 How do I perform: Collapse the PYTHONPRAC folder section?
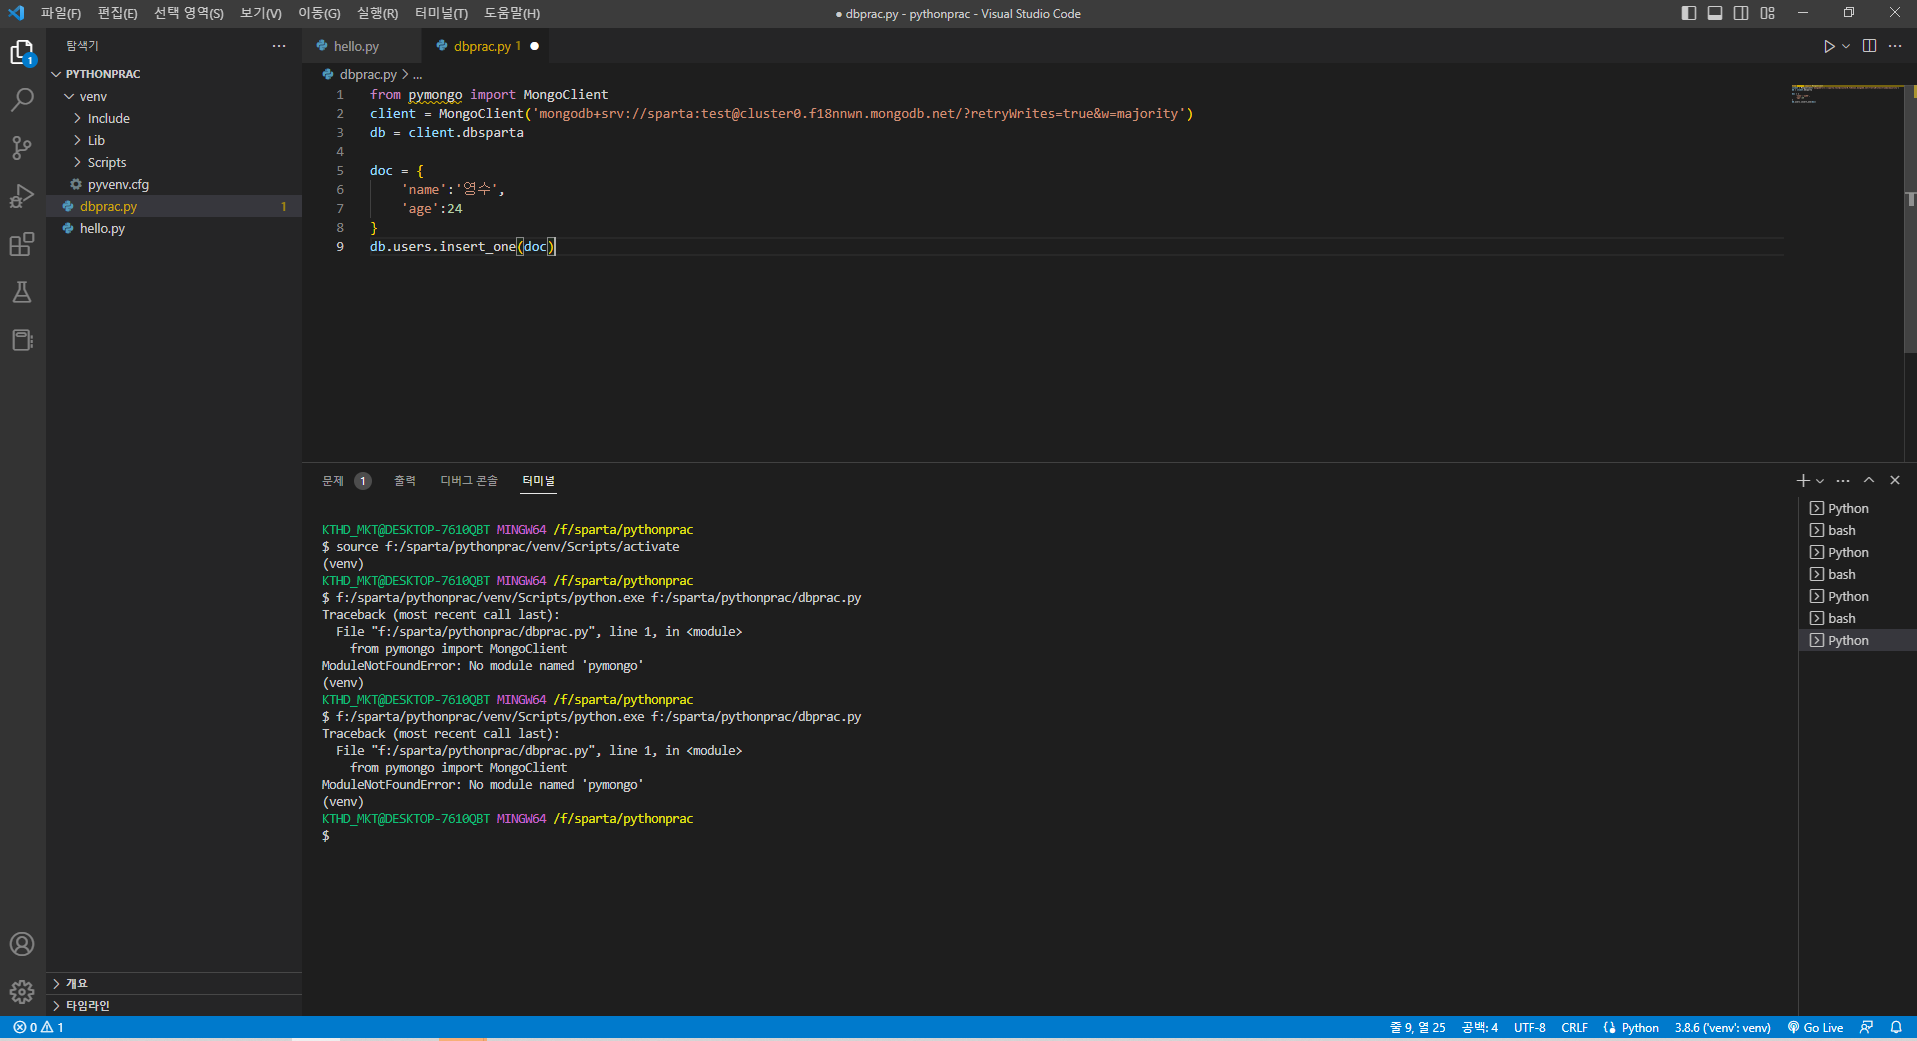coord(174,74)
